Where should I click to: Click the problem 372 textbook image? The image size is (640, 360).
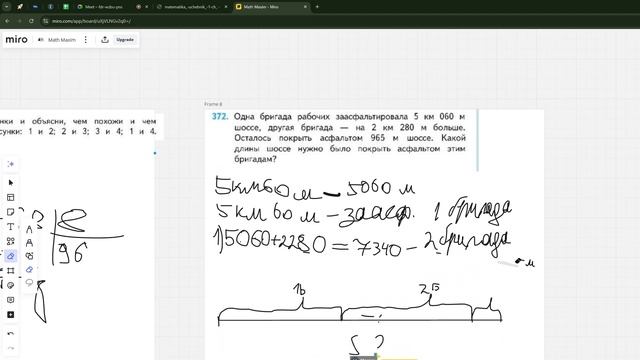point(341,140)
